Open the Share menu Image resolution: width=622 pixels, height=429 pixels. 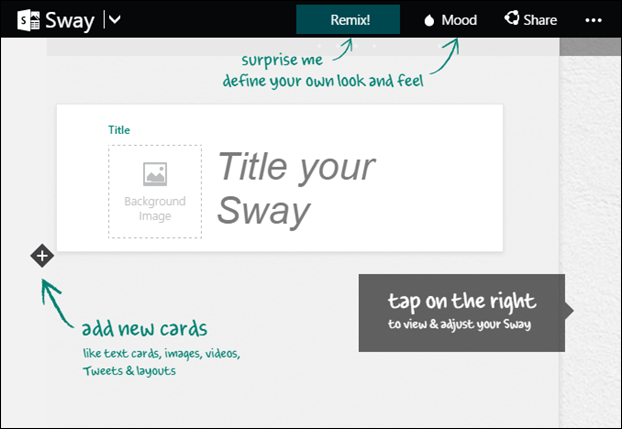[x=531, y=19]
